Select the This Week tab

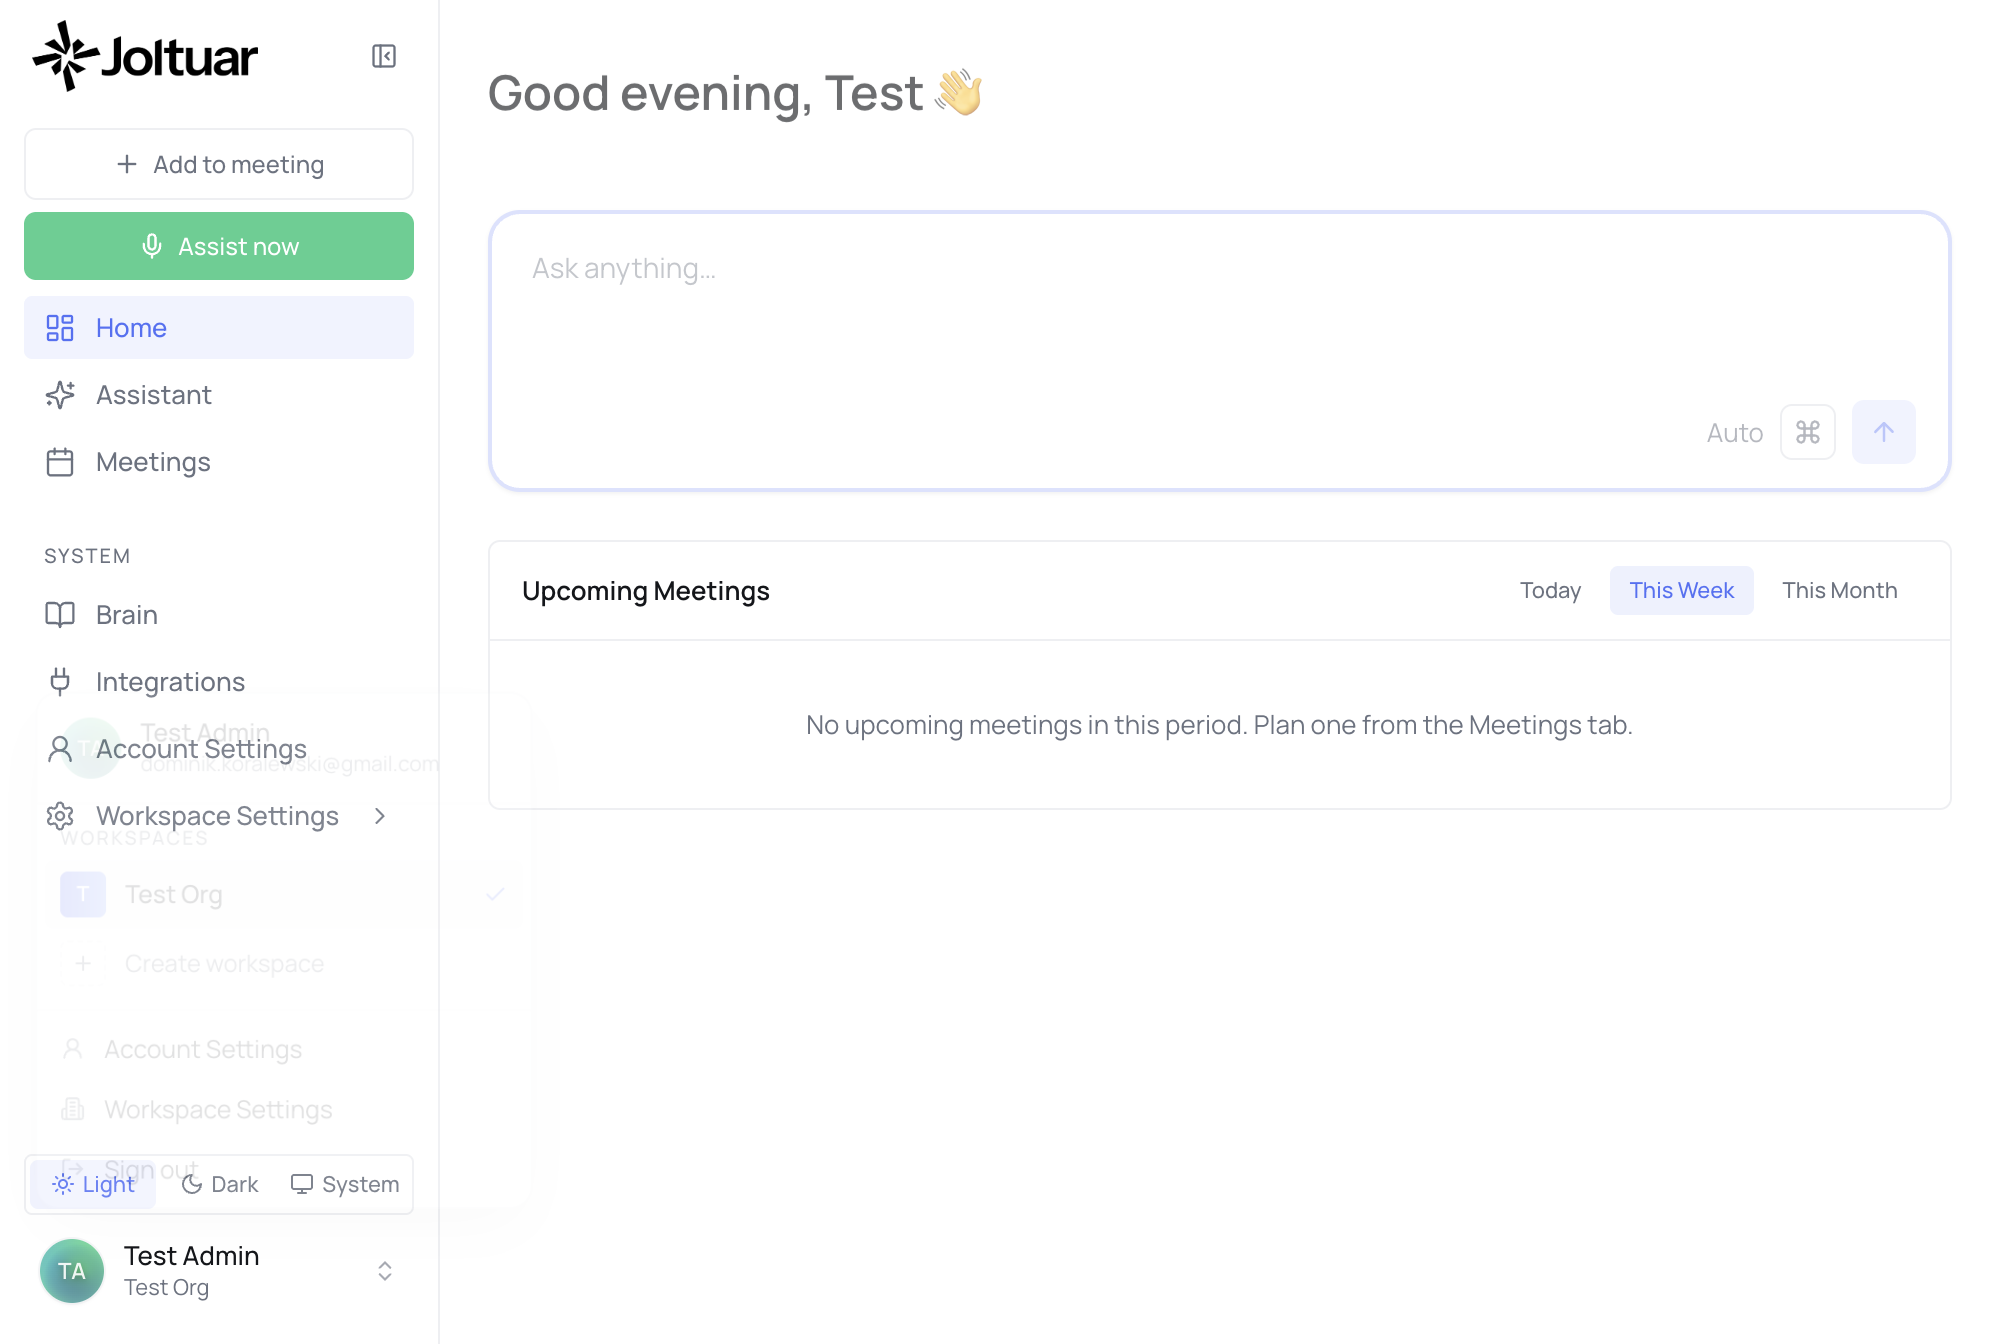[x=1682, y=590]
